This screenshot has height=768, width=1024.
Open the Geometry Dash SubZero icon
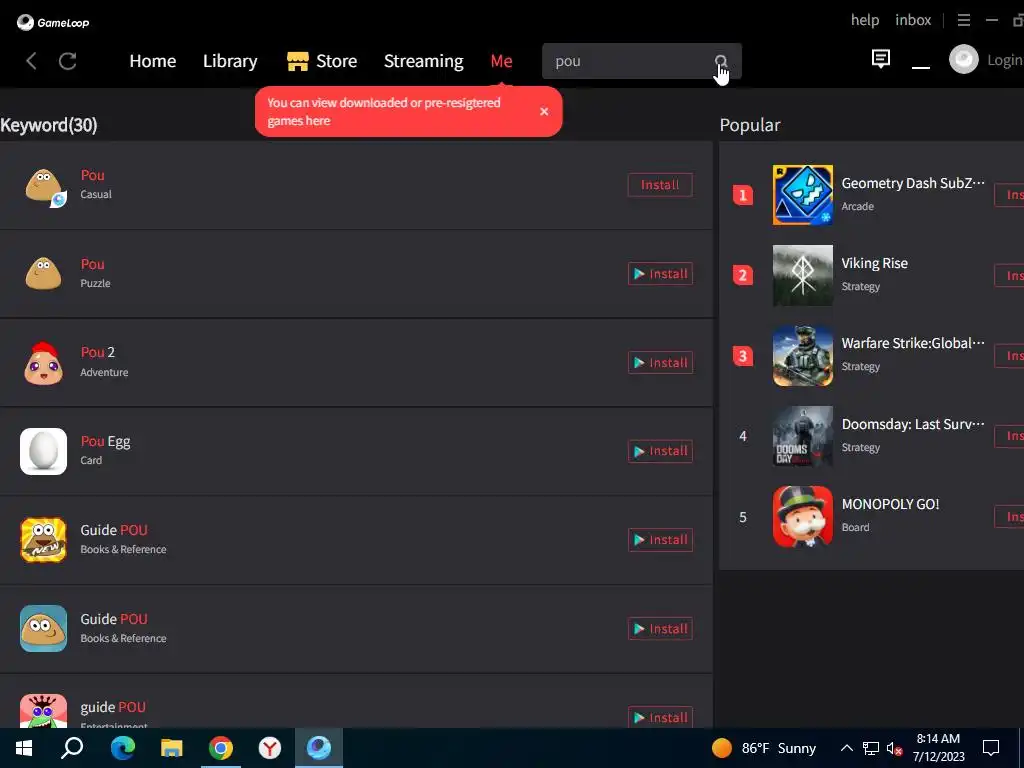pyautogui.click(x=803, y=195)
